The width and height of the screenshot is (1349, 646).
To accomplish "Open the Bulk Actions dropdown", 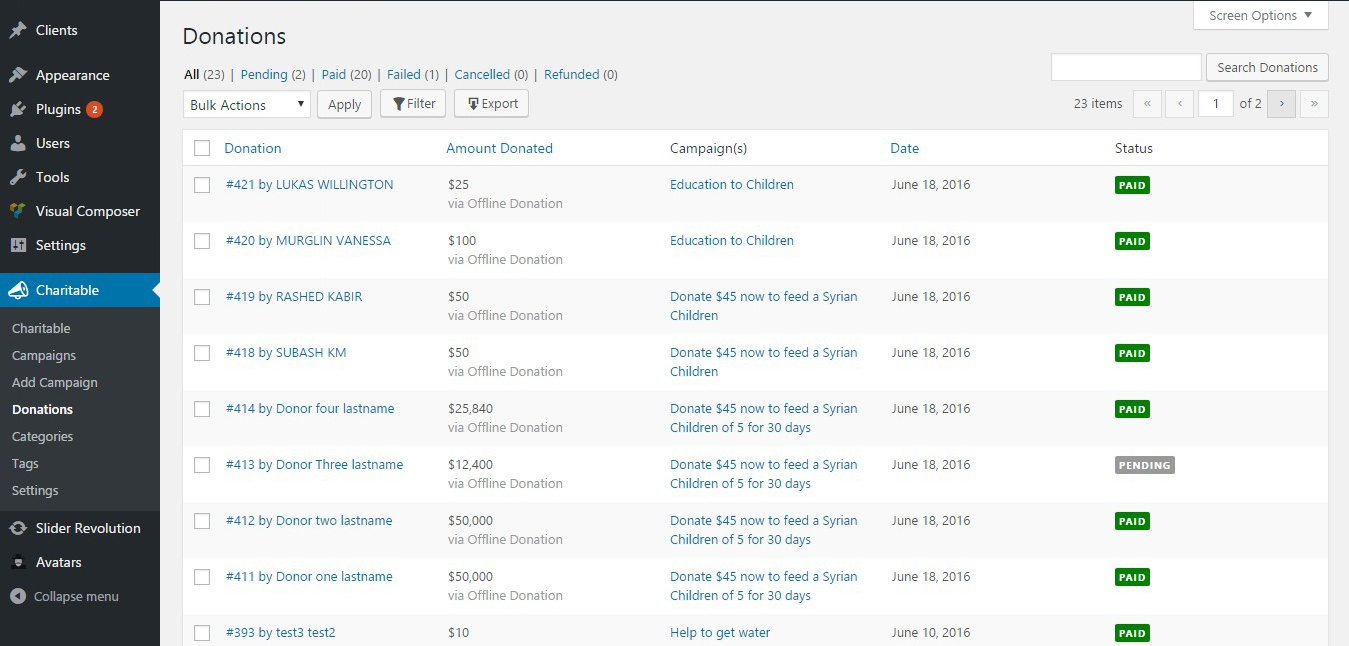I will tap(247, 105).
